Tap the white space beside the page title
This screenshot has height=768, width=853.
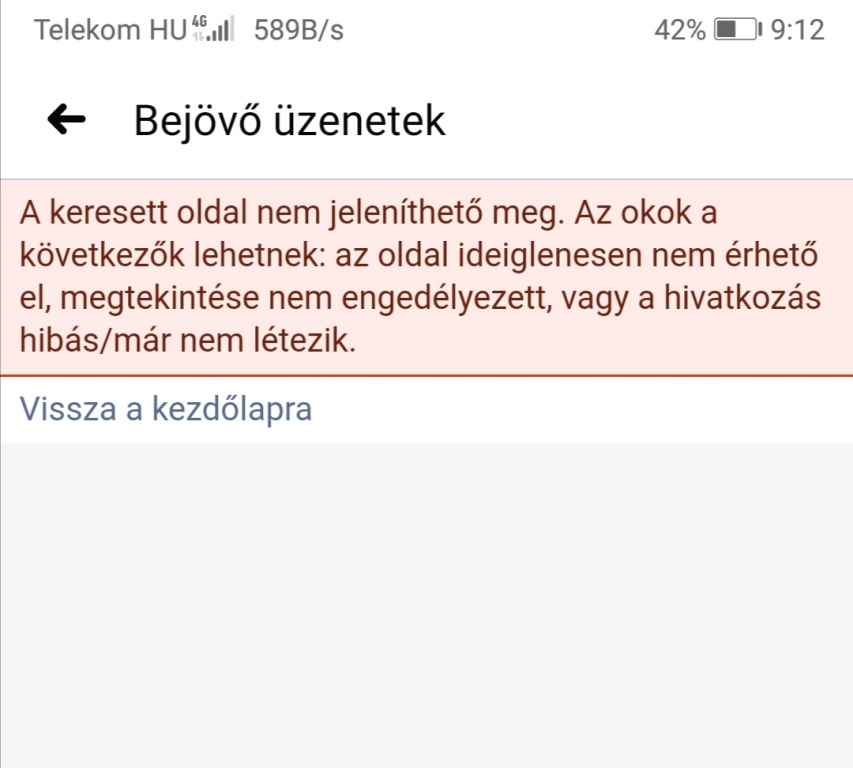[x=650, y=120]
